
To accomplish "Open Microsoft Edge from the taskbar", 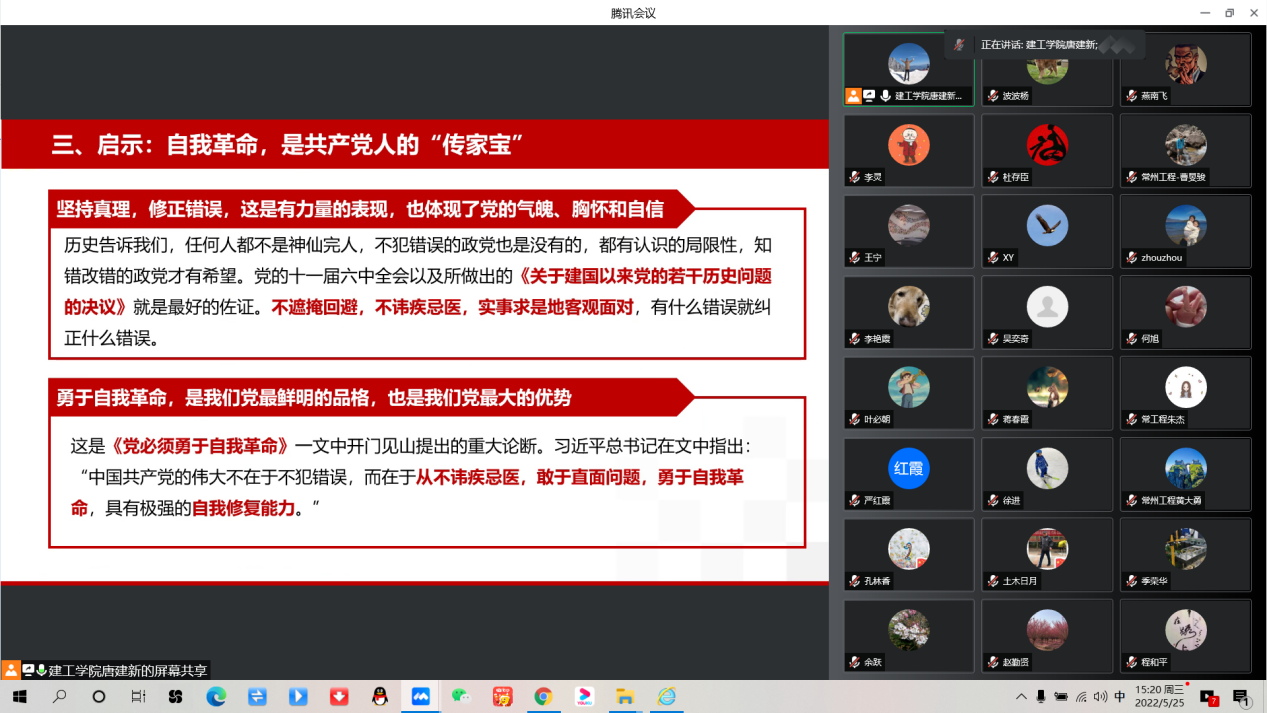I will click(x=217, y=696).
